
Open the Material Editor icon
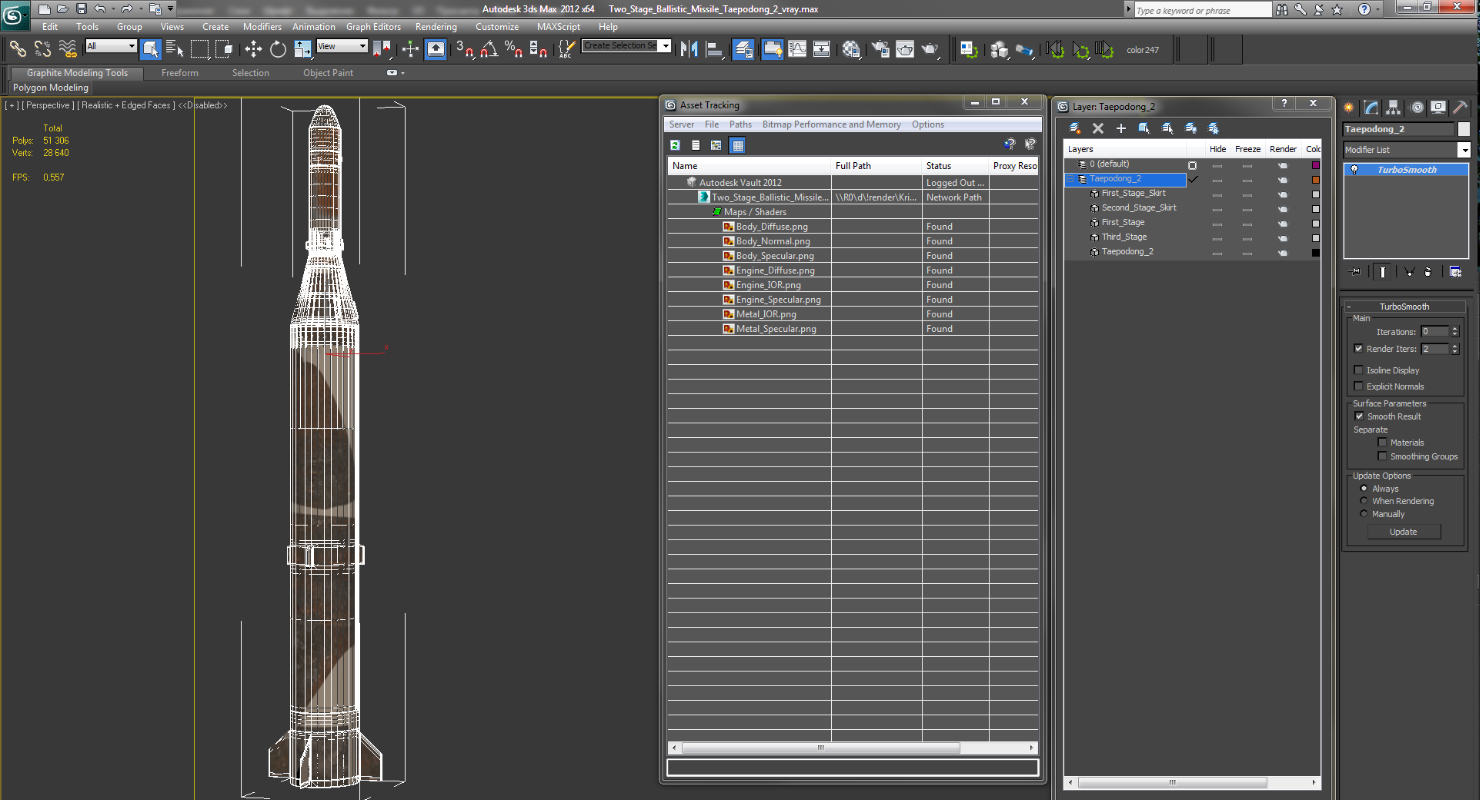pos(851,49)
